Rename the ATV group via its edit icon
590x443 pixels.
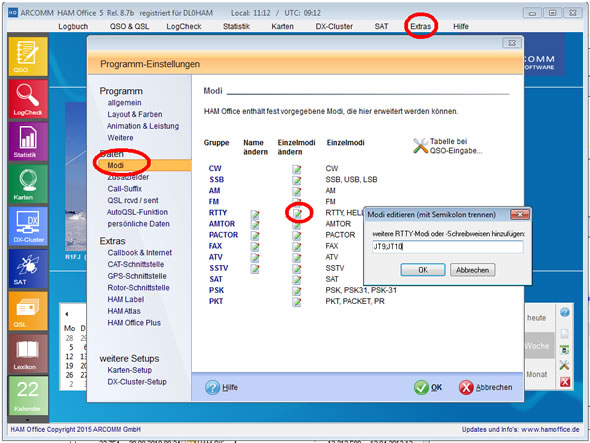point(255,257)
